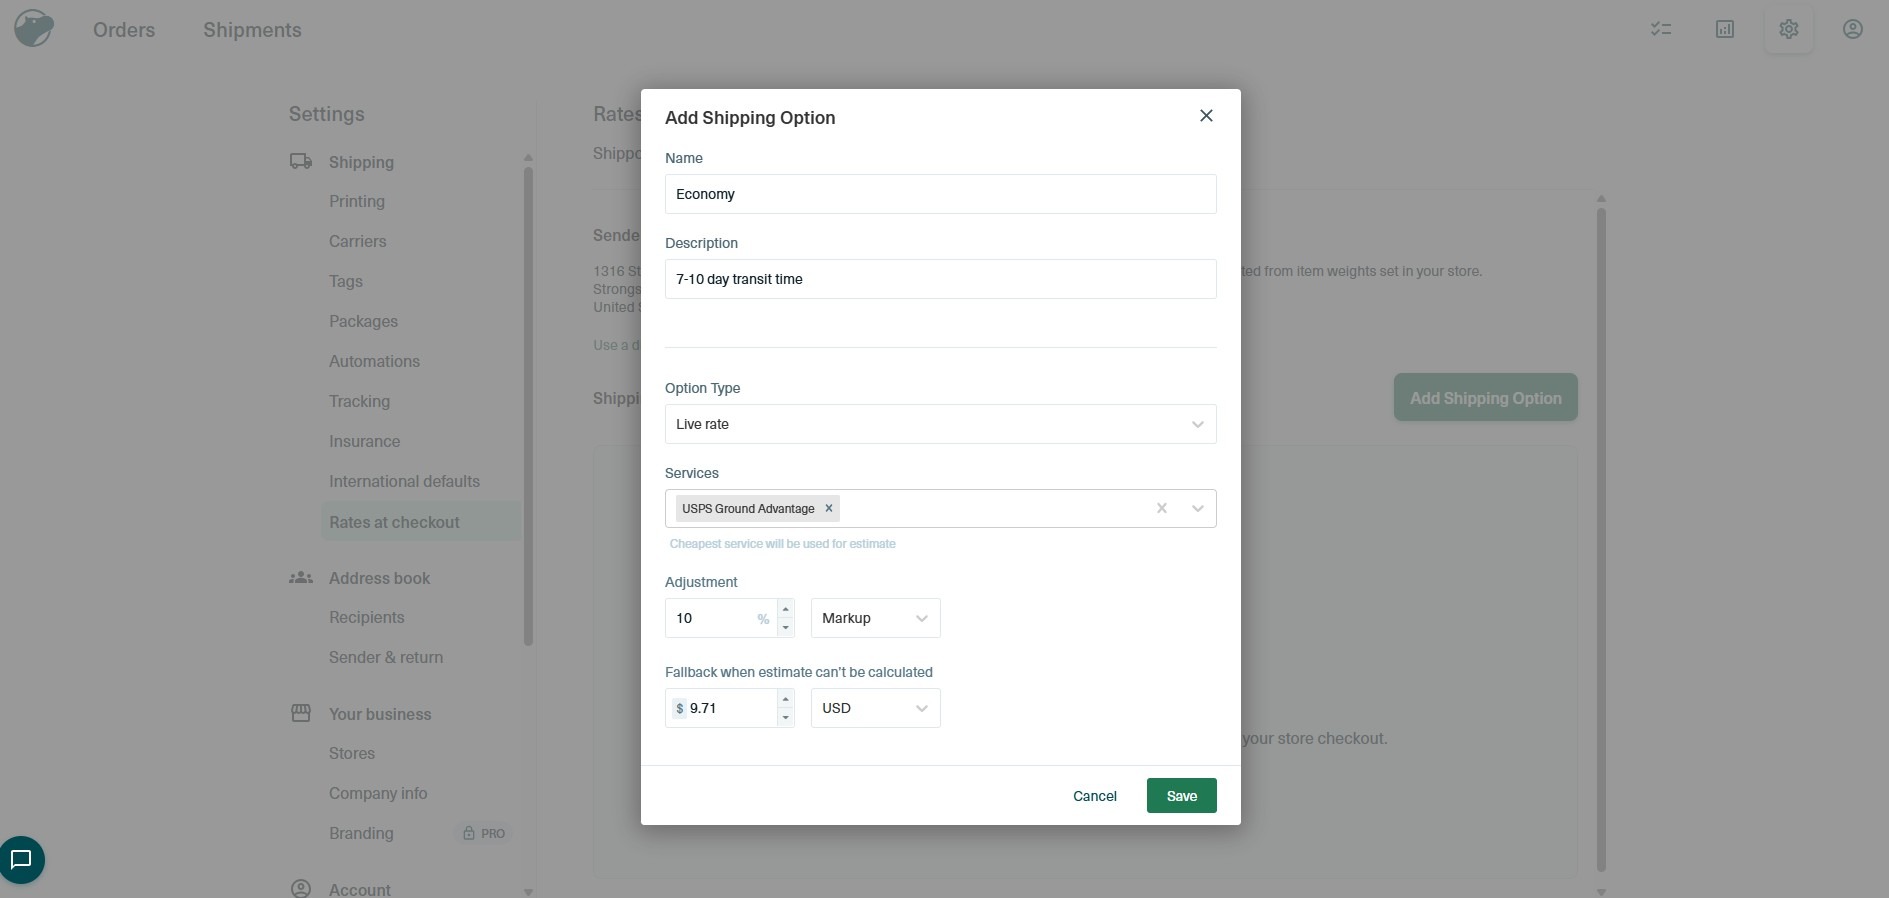The width and height of the screenshot is (1889, 898).
Task: Decrease the fallback amount
Action: tap(786, 718)
